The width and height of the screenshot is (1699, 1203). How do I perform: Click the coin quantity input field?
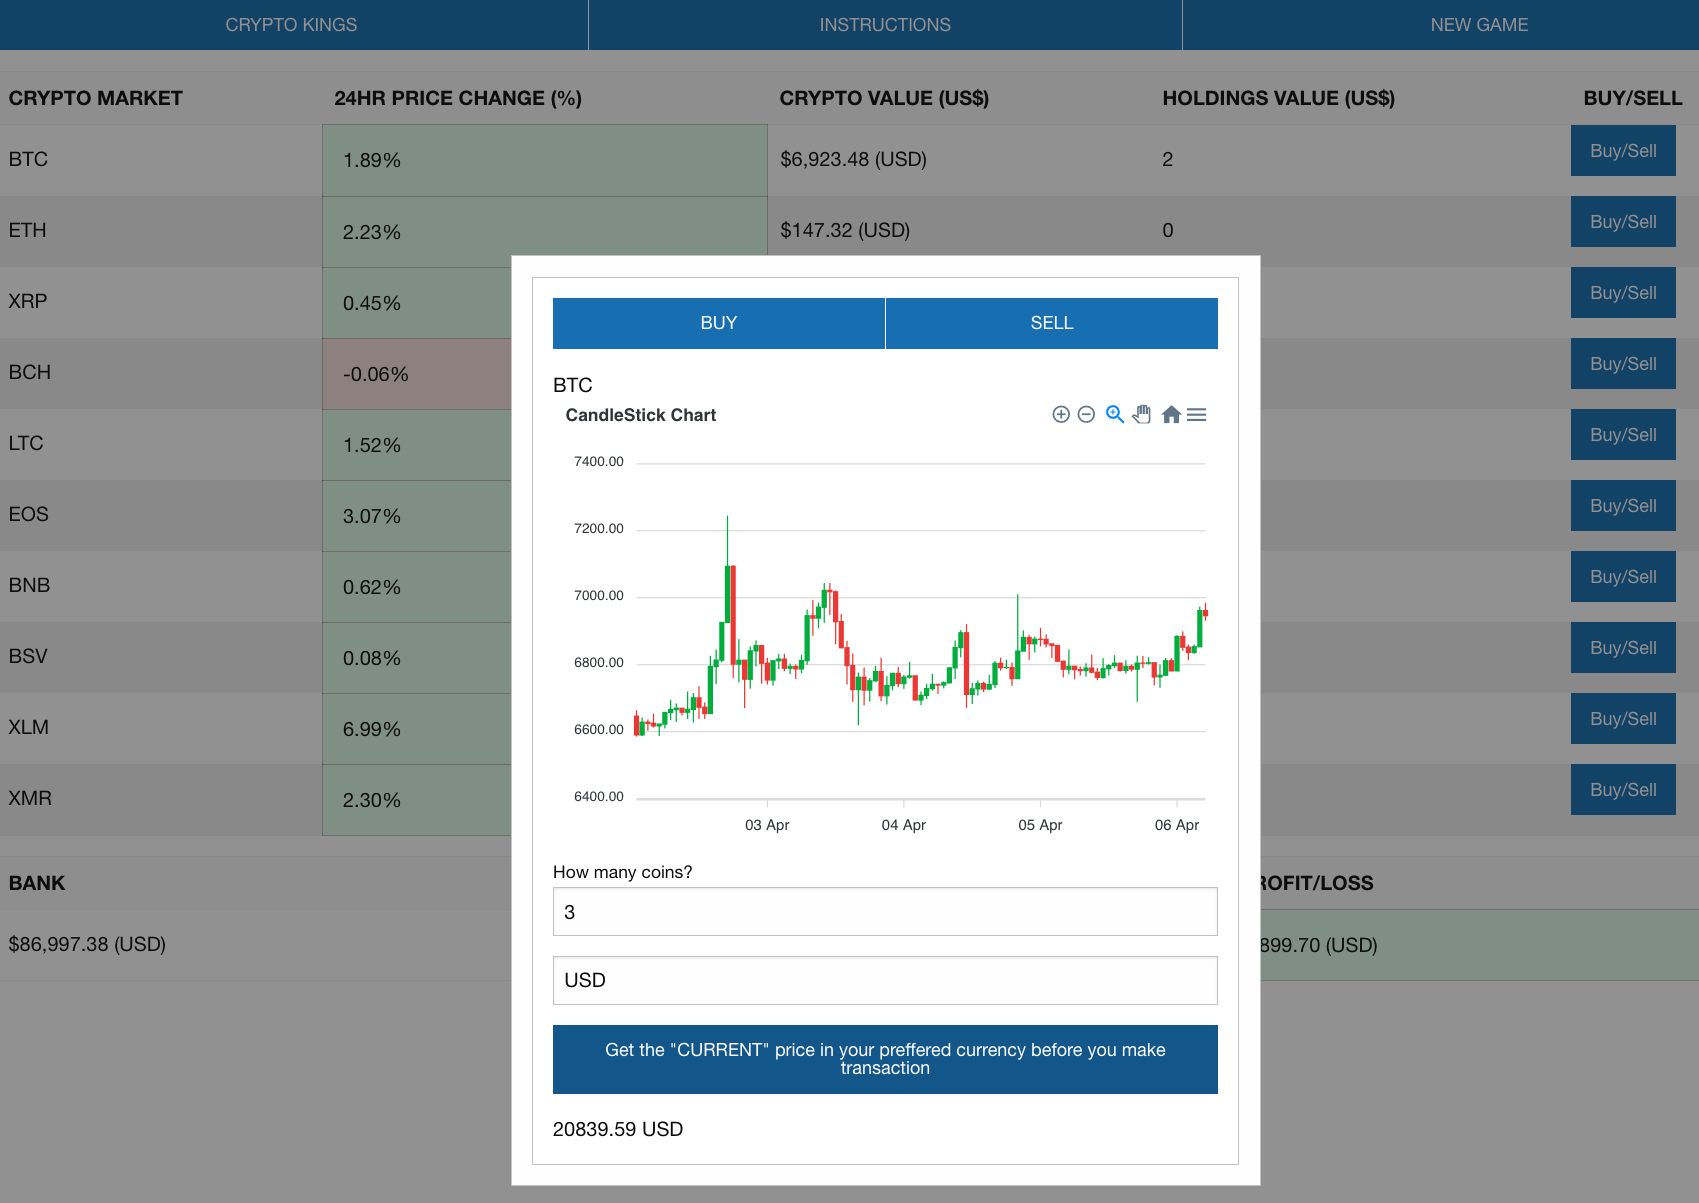(884, 911)
